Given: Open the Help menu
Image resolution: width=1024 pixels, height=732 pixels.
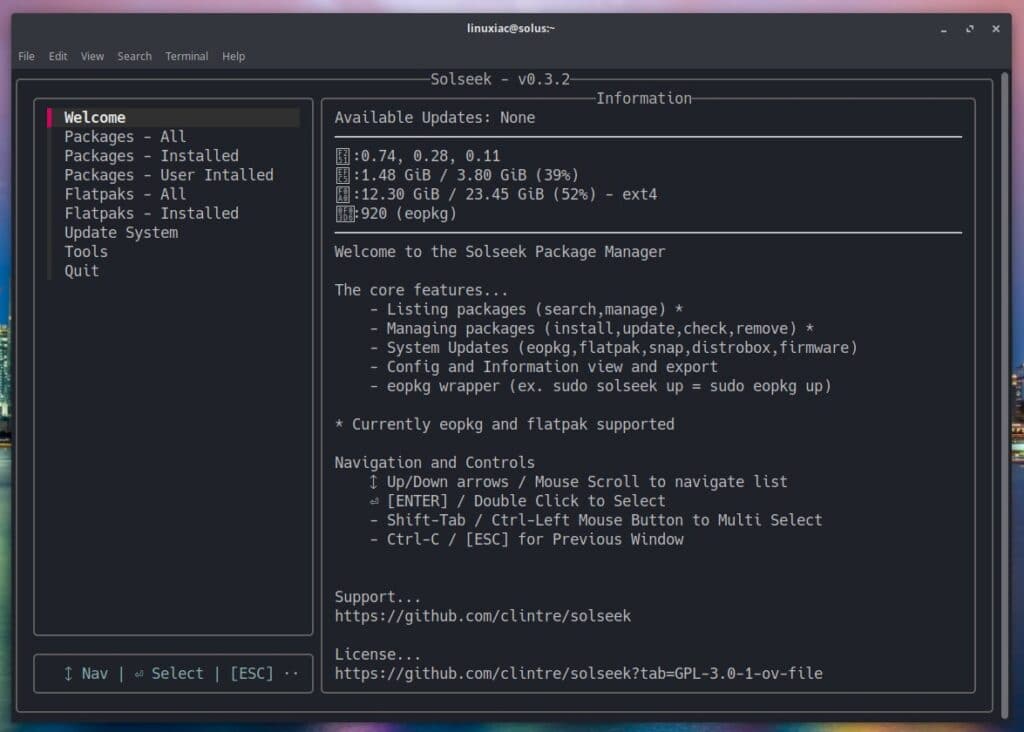Looking at the screenshot, I should pyautogui.click(x=233, y=56).
